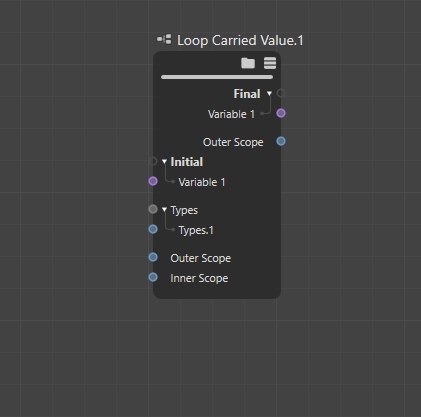Click the light header bar of the node
421x417 pixels.
[217, 77]
